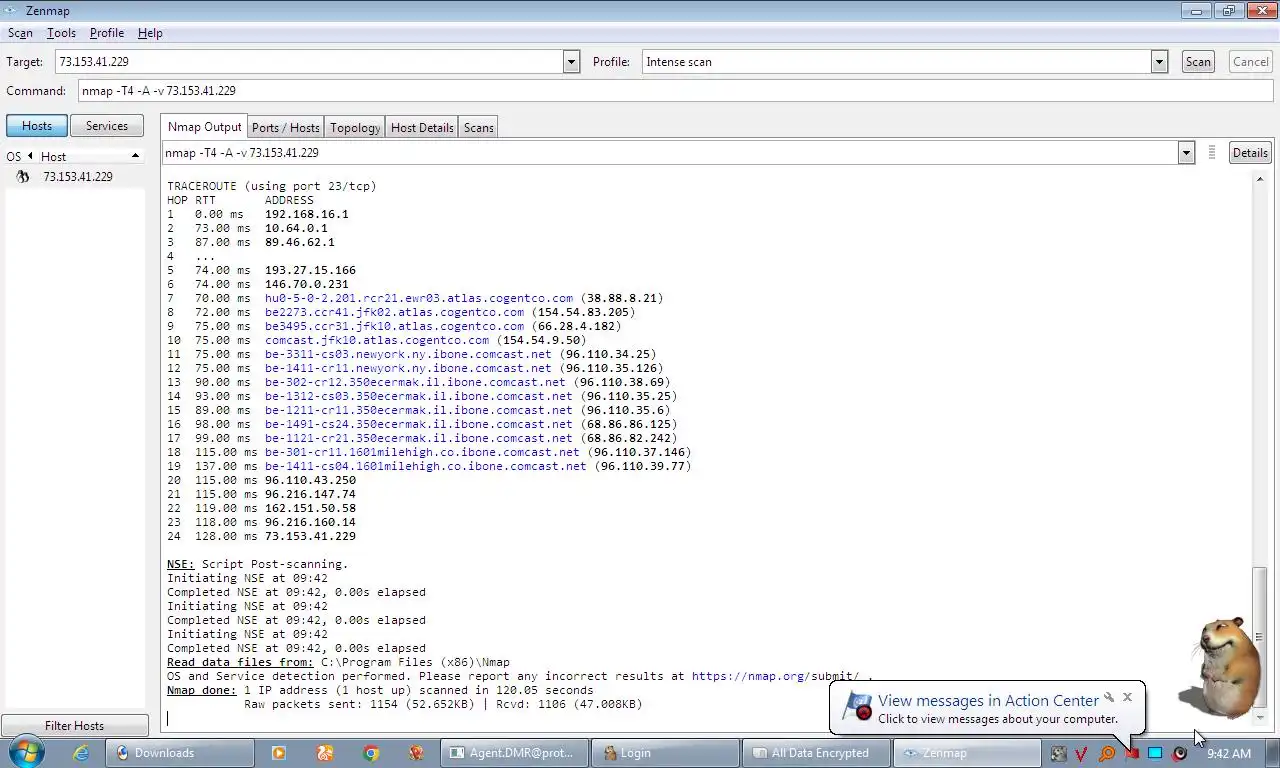Click the Target input field
The width and height of the screenshot is (1280, 768).
(309, 62)
